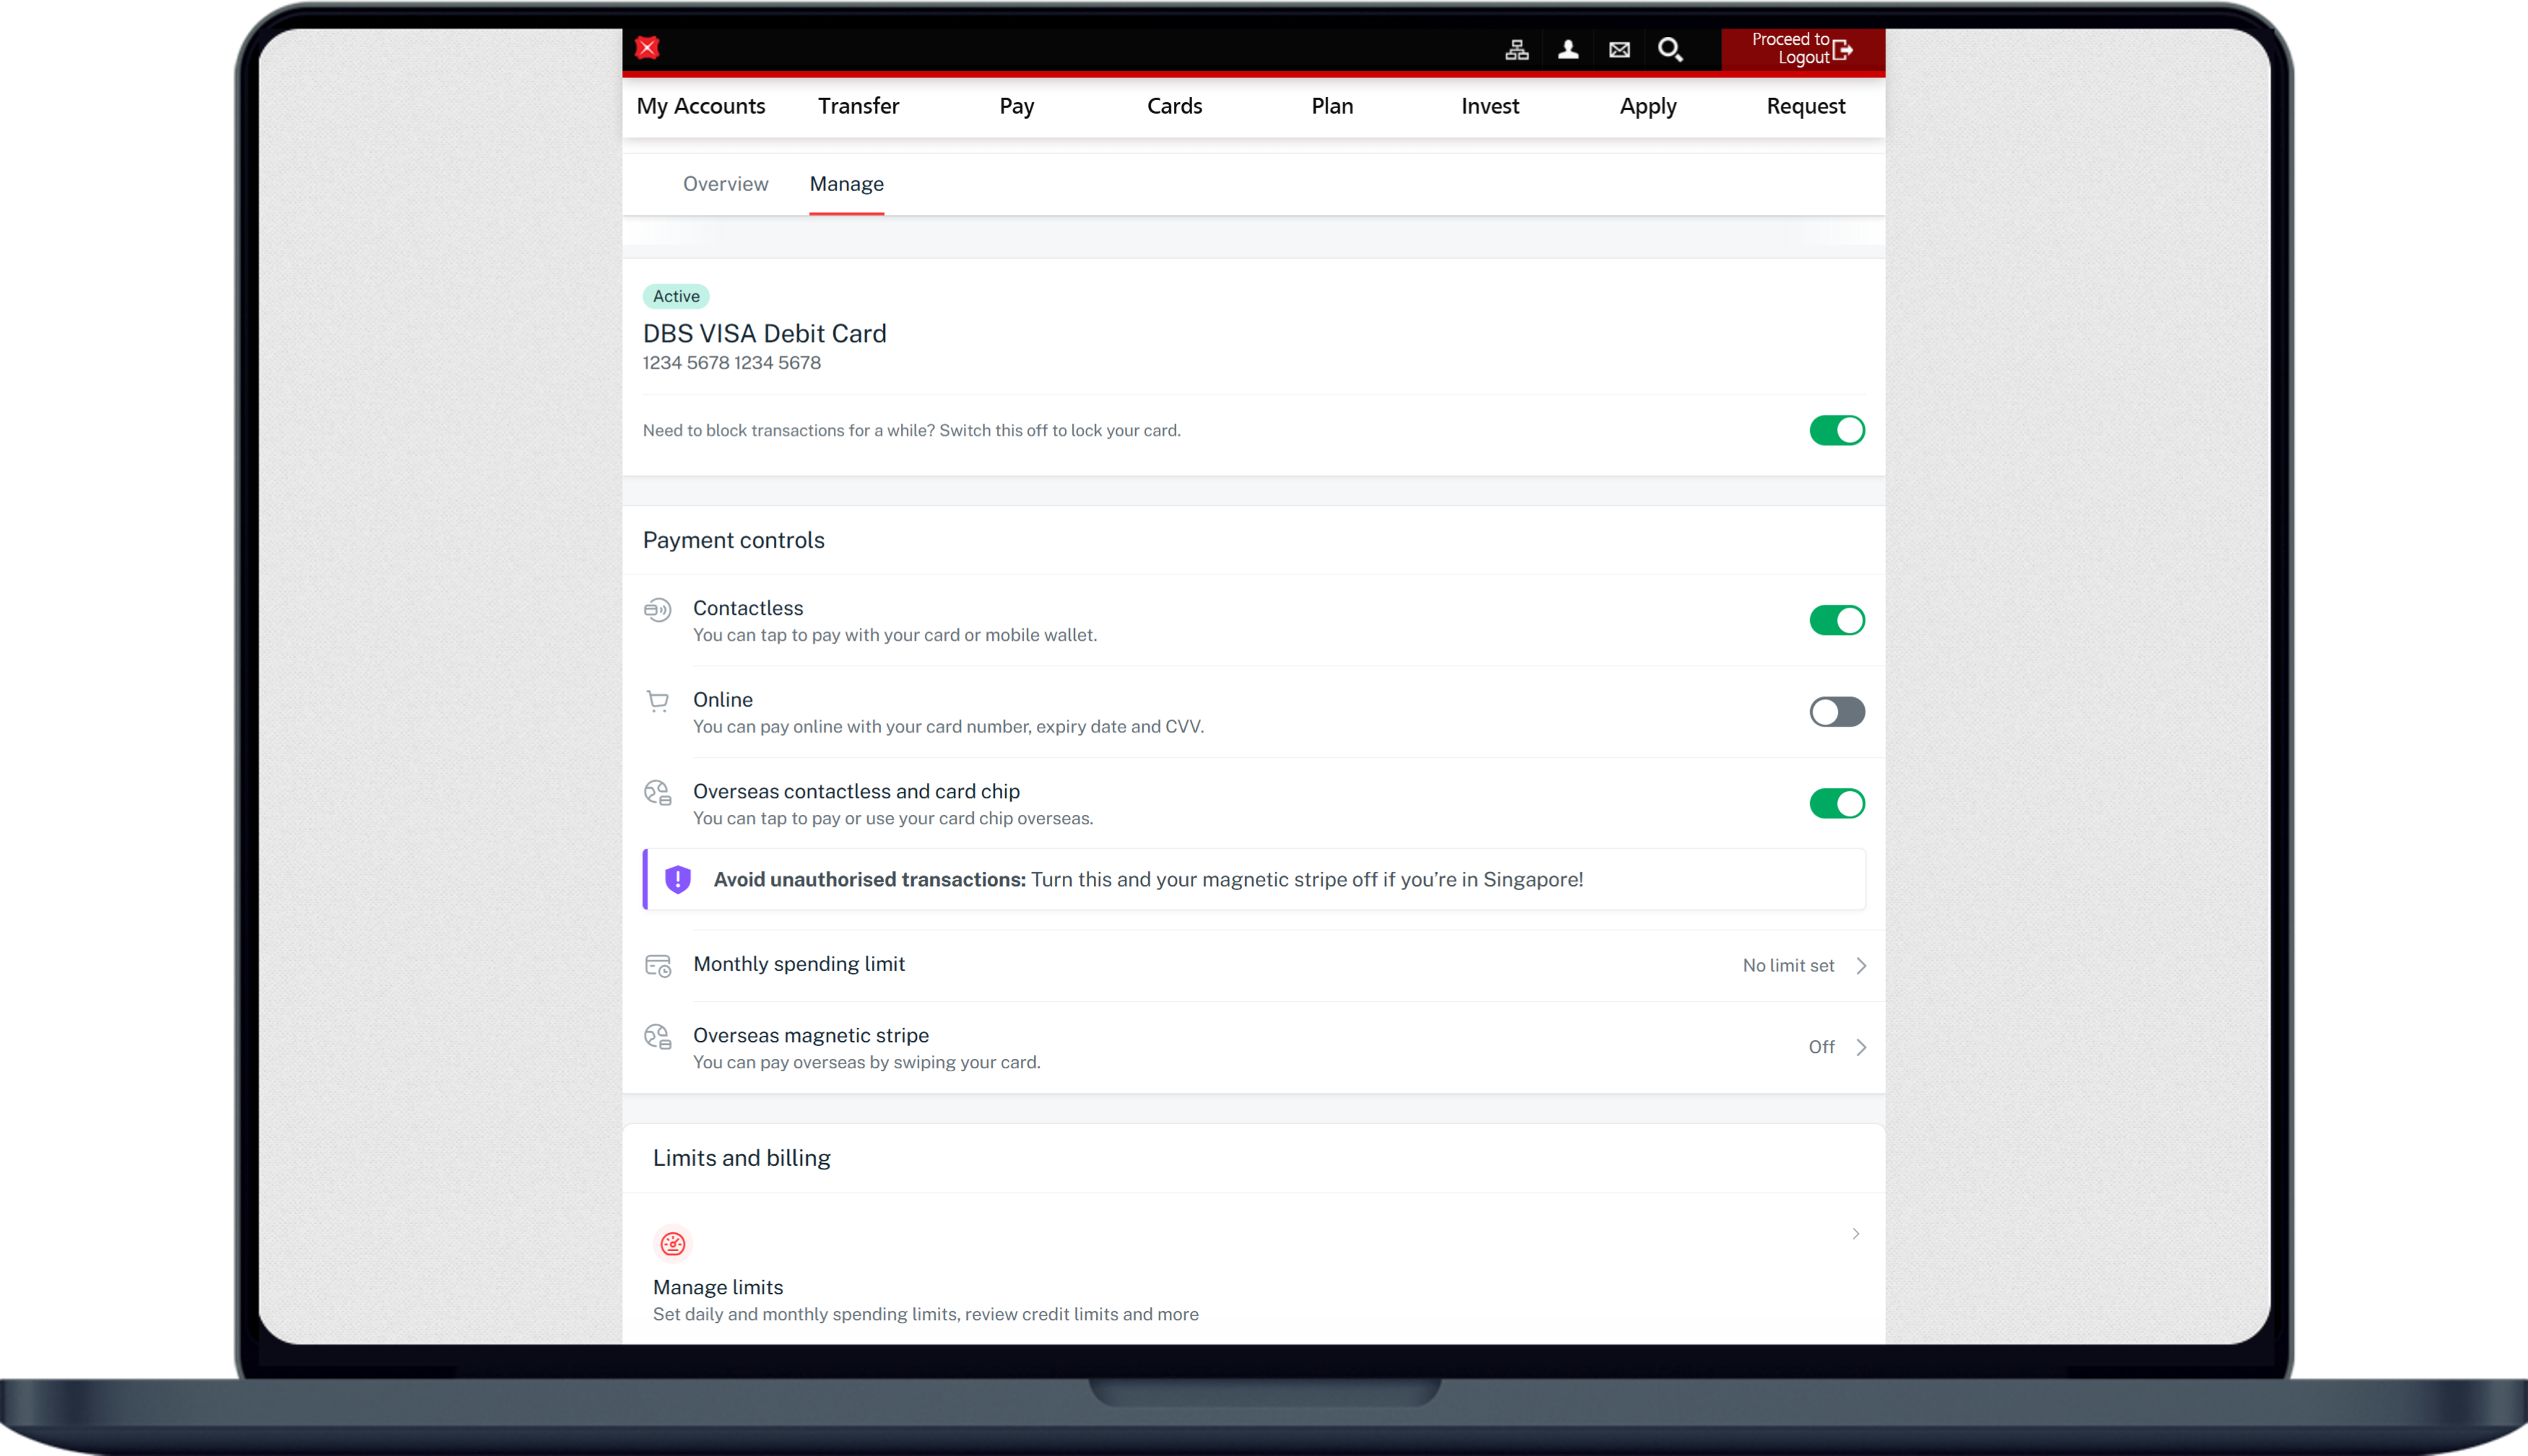Click Overseas contactless and card chip label
Image resolution: width=2528 pixels, height=1456 pixels.
coord(856,792)
